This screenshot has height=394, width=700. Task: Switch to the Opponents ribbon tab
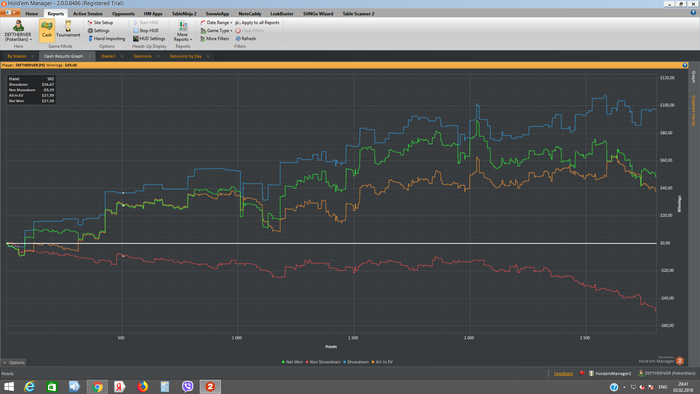[123, 13]
